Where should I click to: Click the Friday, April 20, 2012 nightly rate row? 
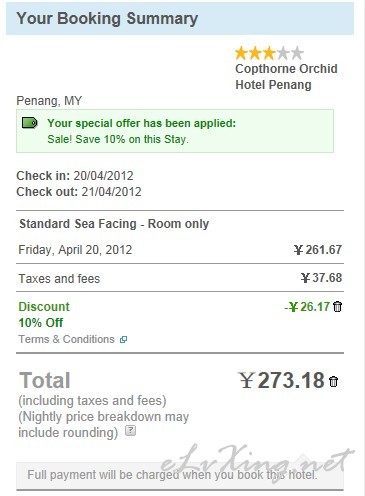pos(180,250)
